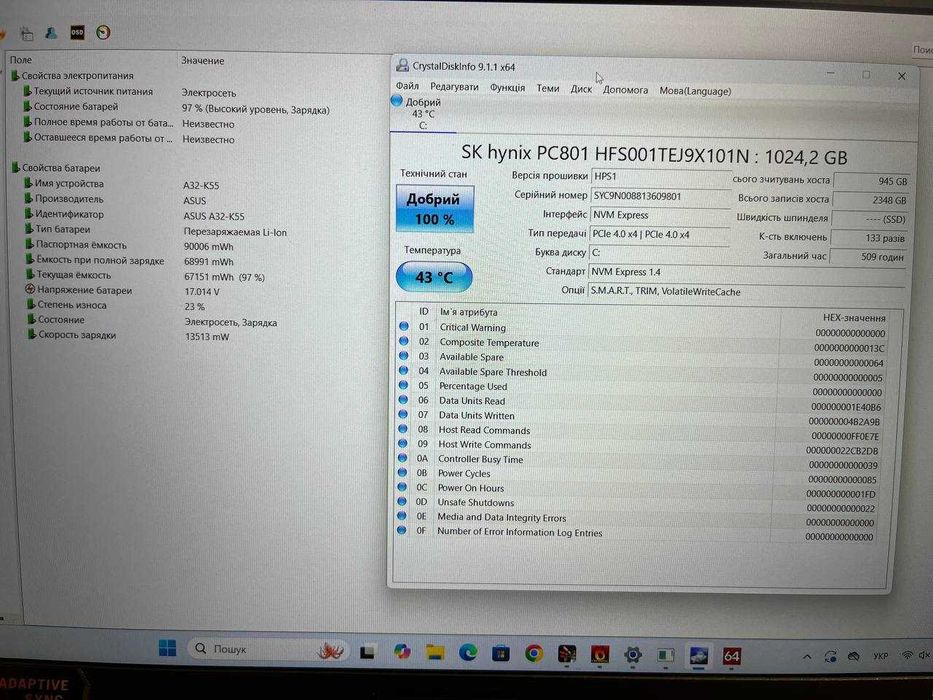Click status circle for Percentage Used row
The height and width of the screenshot is (700, 933).
403,385
